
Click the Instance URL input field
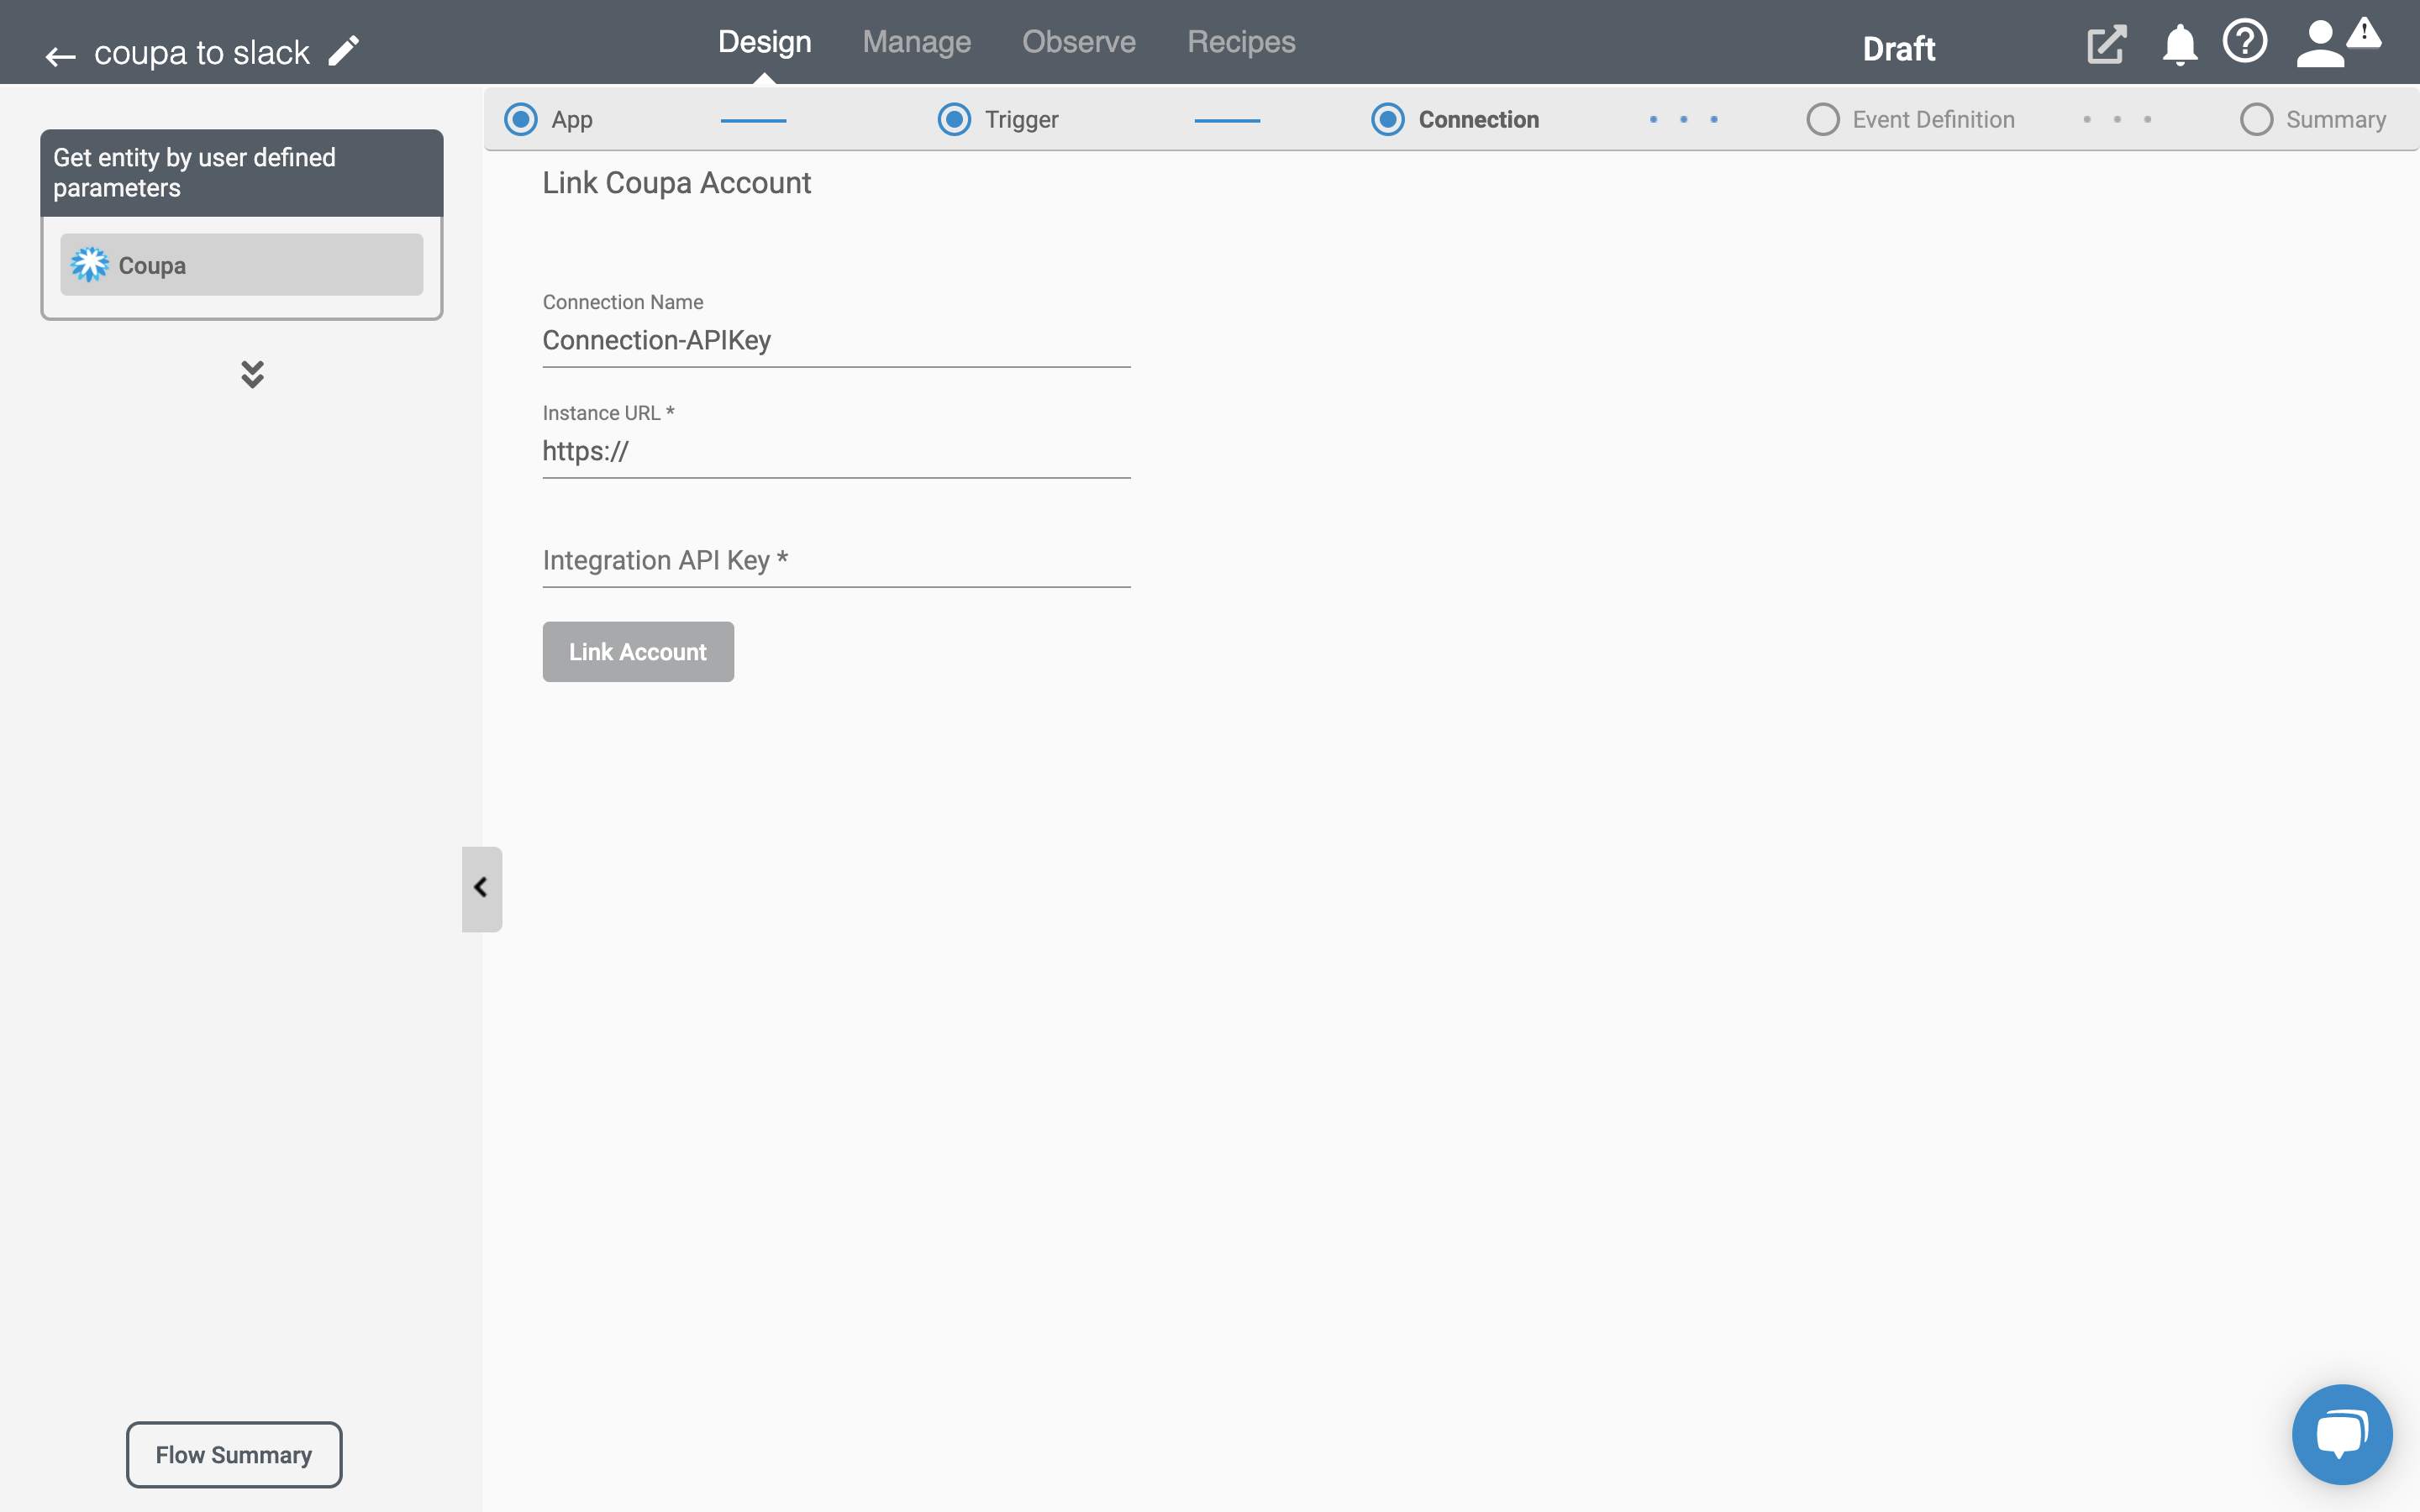pos(834,451)
